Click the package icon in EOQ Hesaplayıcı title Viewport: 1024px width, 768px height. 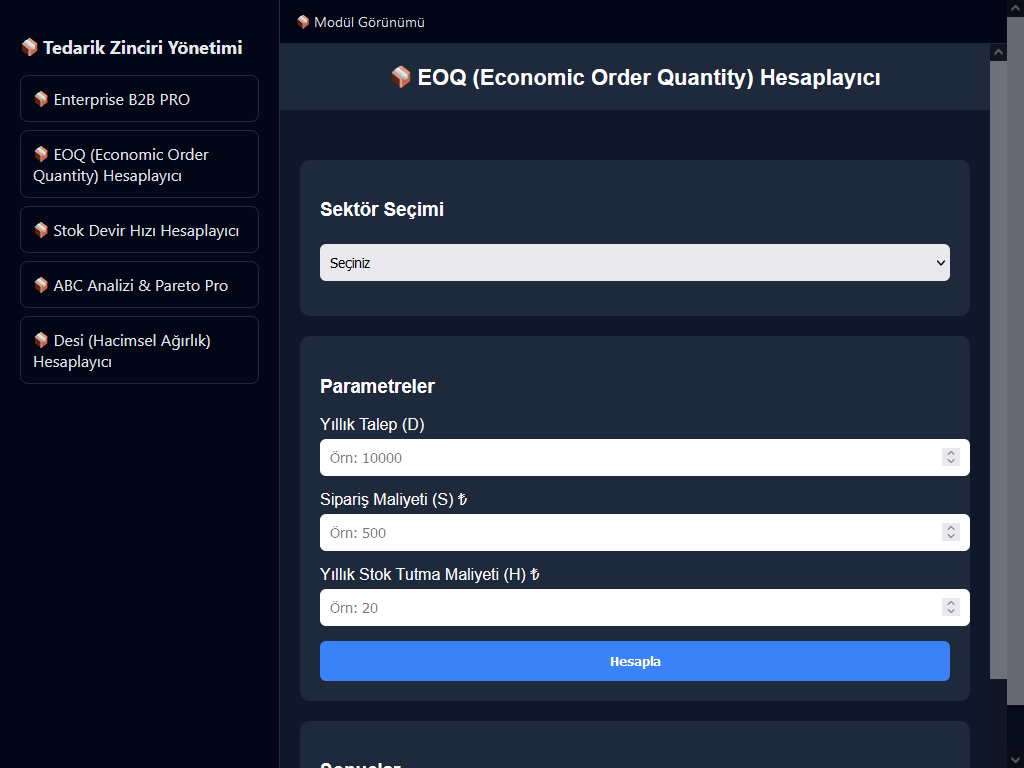401,77
